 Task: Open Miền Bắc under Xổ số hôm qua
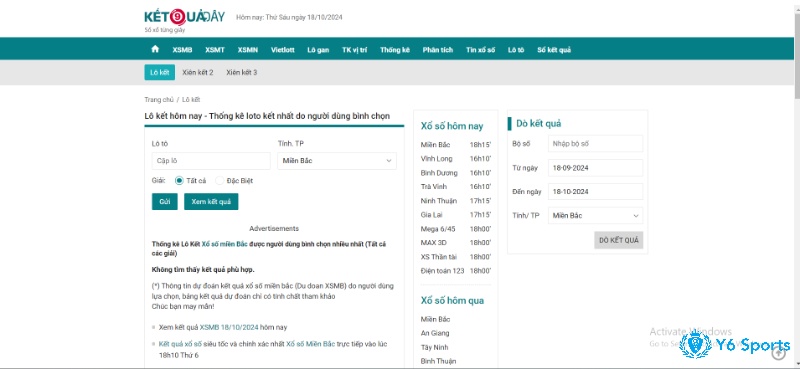coord(436,319)
